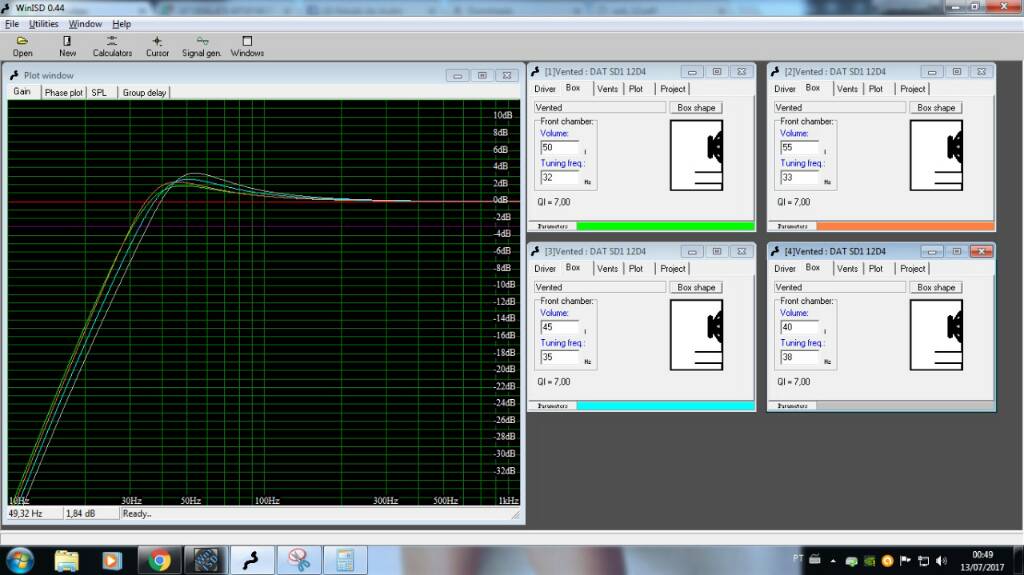
Task: Click the Windows toolbar icon
Action: coord(247,46)
